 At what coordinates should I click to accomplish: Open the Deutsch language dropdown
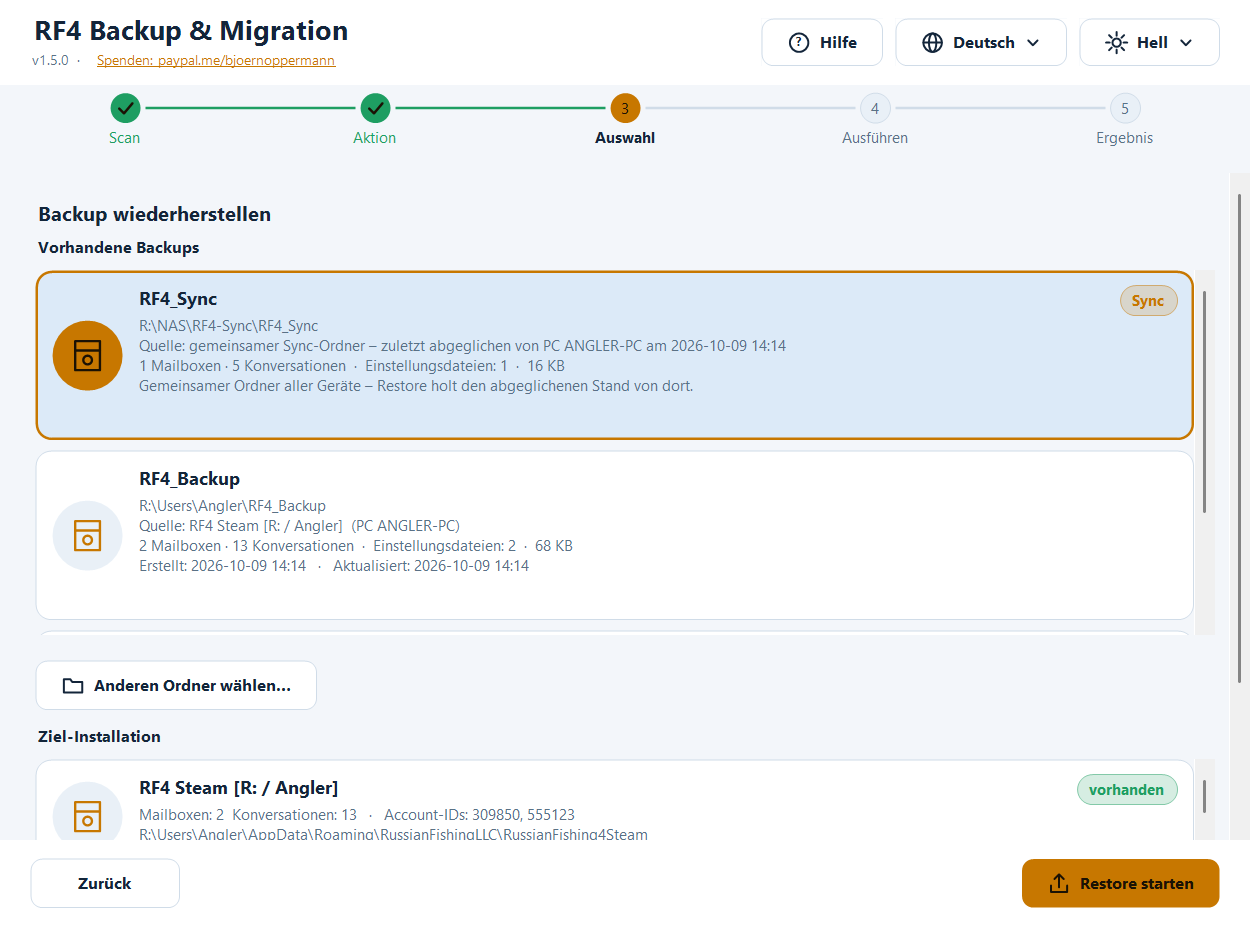pos(981,43)
